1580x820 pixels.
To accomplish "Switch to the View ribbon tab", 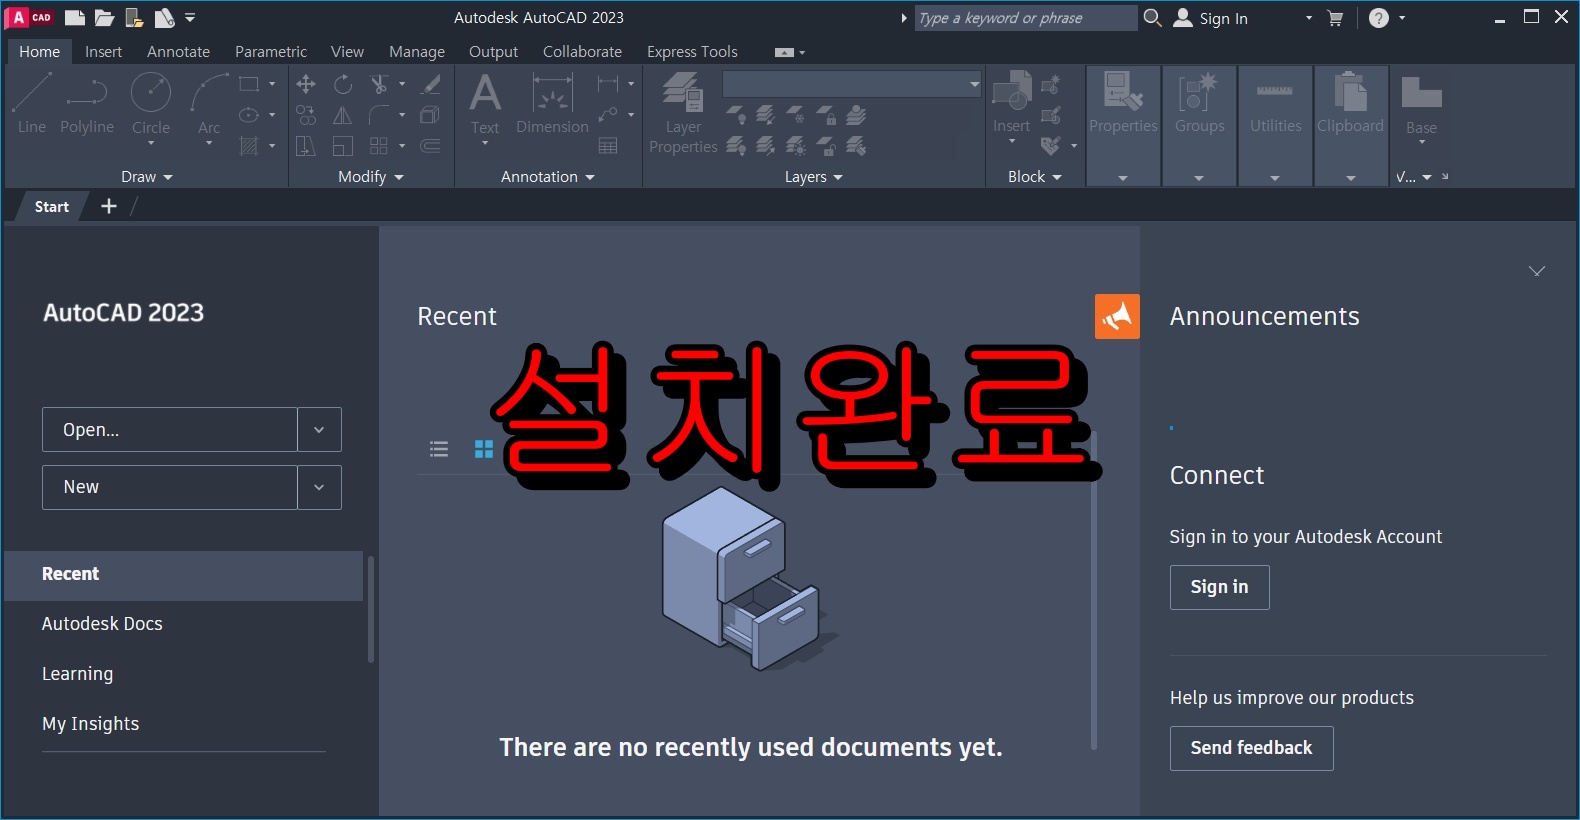I will click(x=347, y=52).
